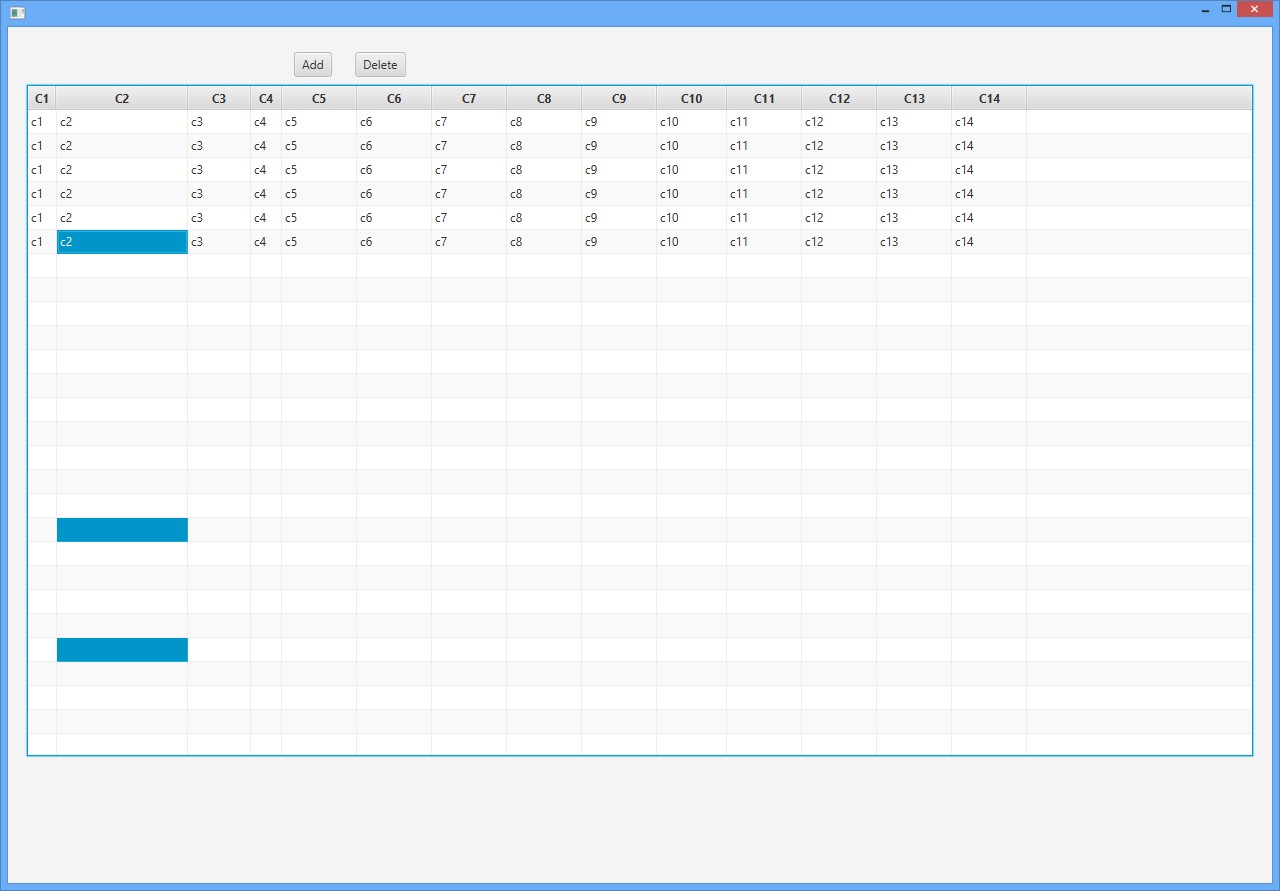Screen dimensions: 1280x891
Task: Select the highlighted c2 cell with text
Action: click(x=122, y=242)
